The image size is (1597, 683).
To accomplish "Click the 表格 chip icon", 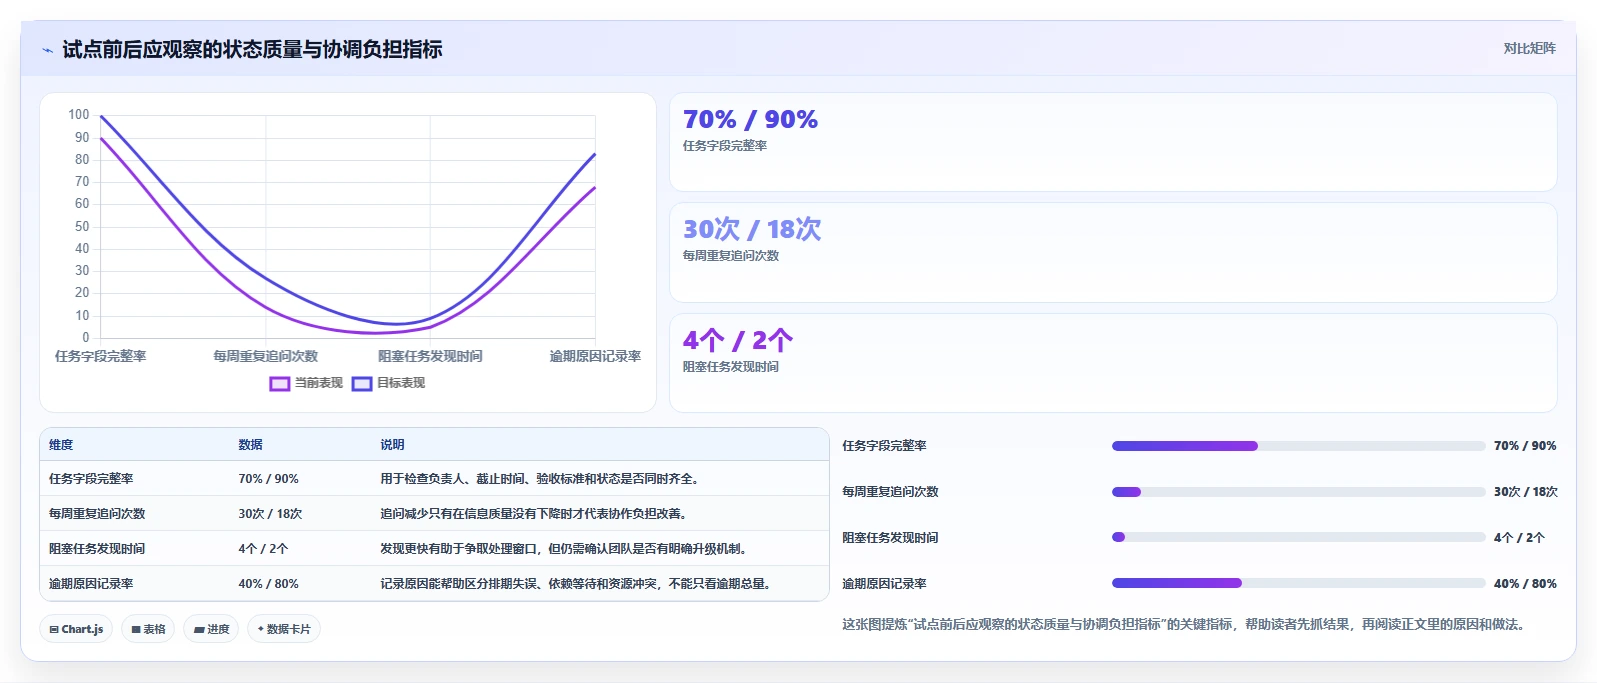I will (x=136, y=630).
